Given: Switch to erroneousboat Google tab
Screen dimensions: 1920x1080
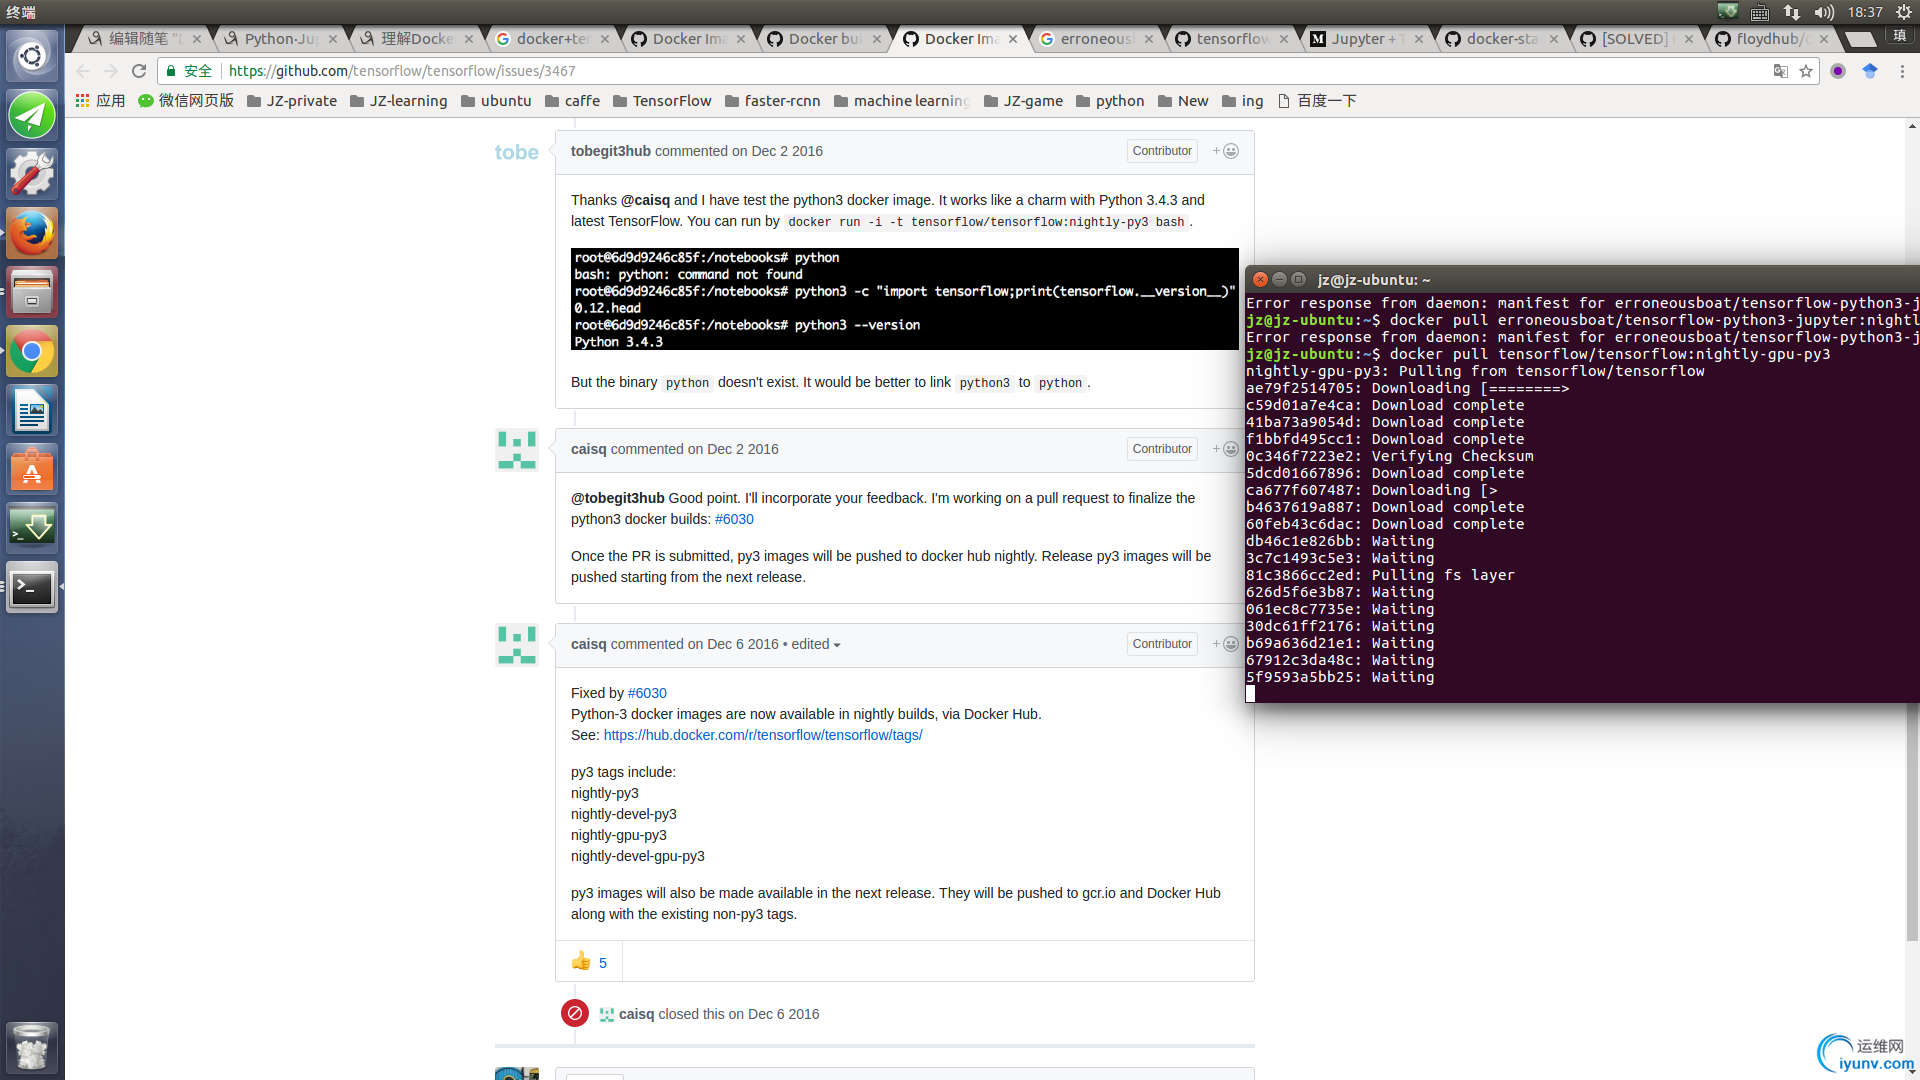Looking at the screenshot, I should (1097, 39).
